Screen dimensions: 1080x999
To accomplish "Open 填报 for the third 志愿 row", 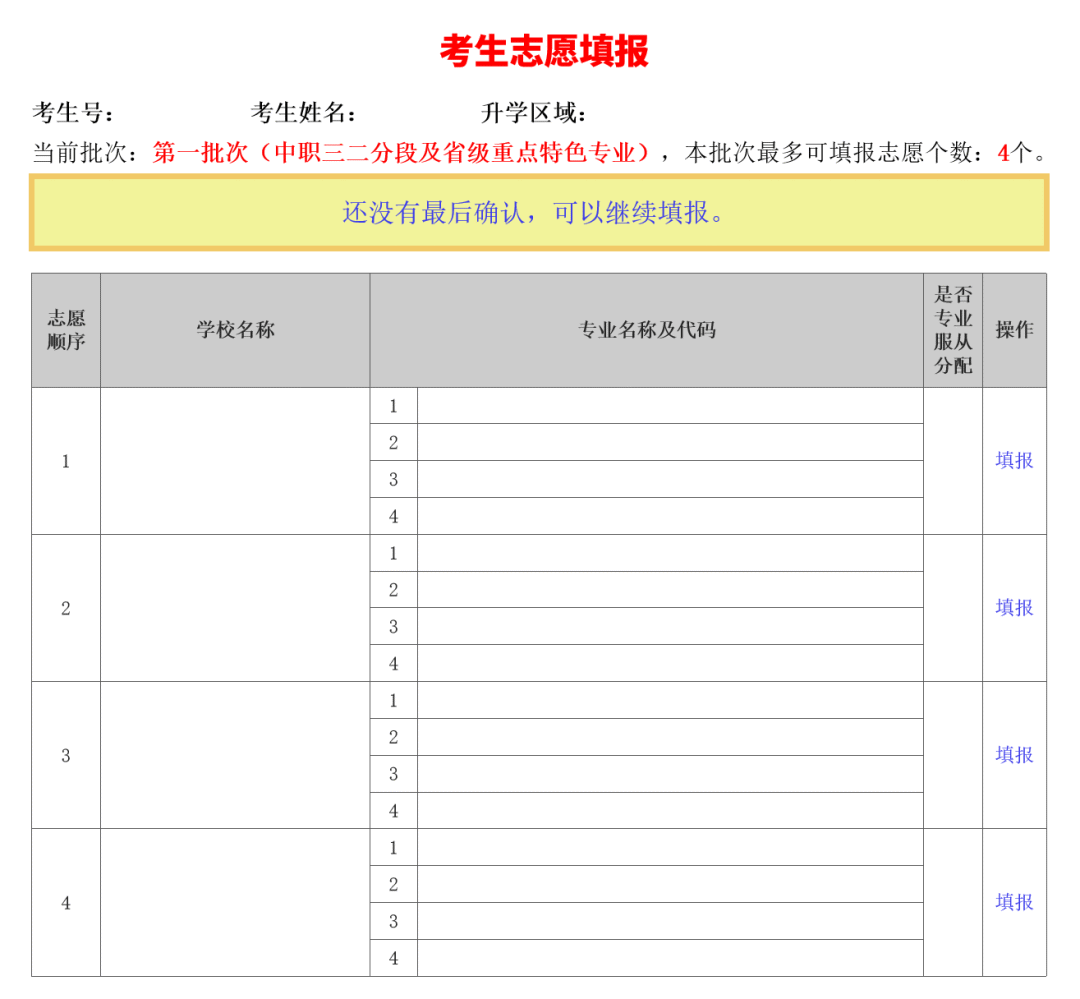I will click(1014, 755).
